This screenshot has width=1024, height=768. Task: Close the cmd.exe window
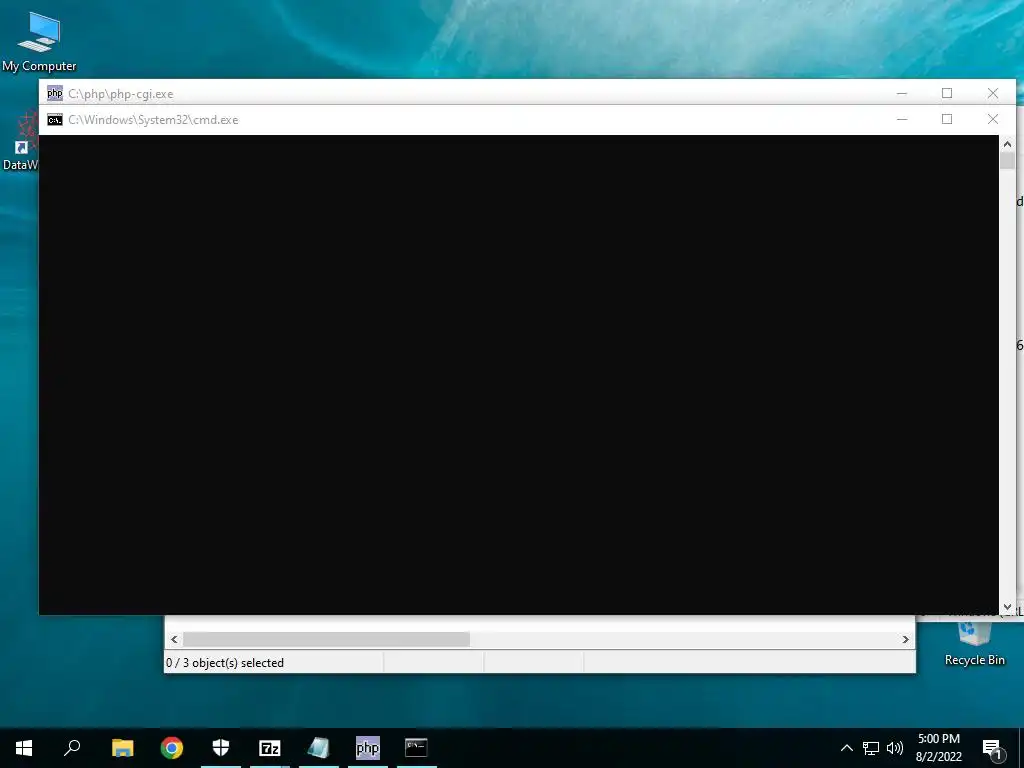(993, 120)
